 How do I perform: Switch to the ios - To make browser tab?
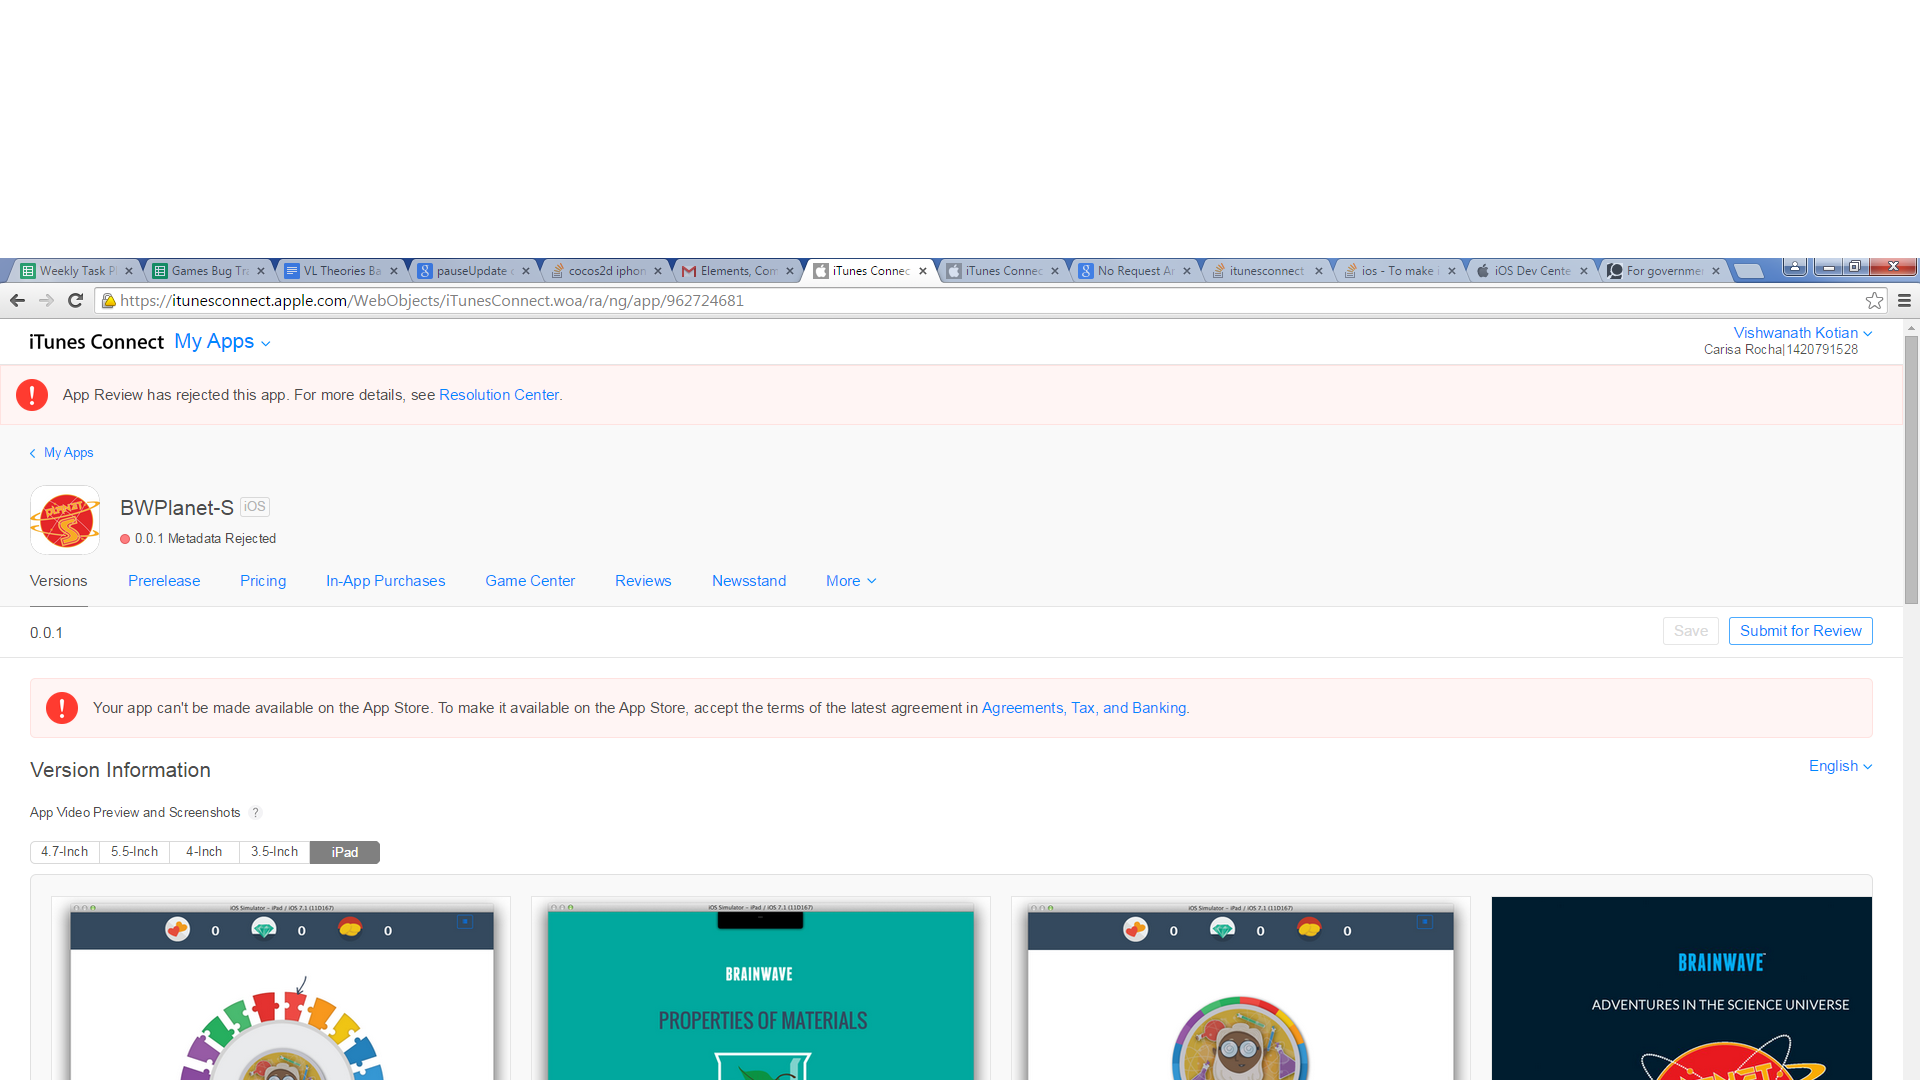(x=1400, y=271)
